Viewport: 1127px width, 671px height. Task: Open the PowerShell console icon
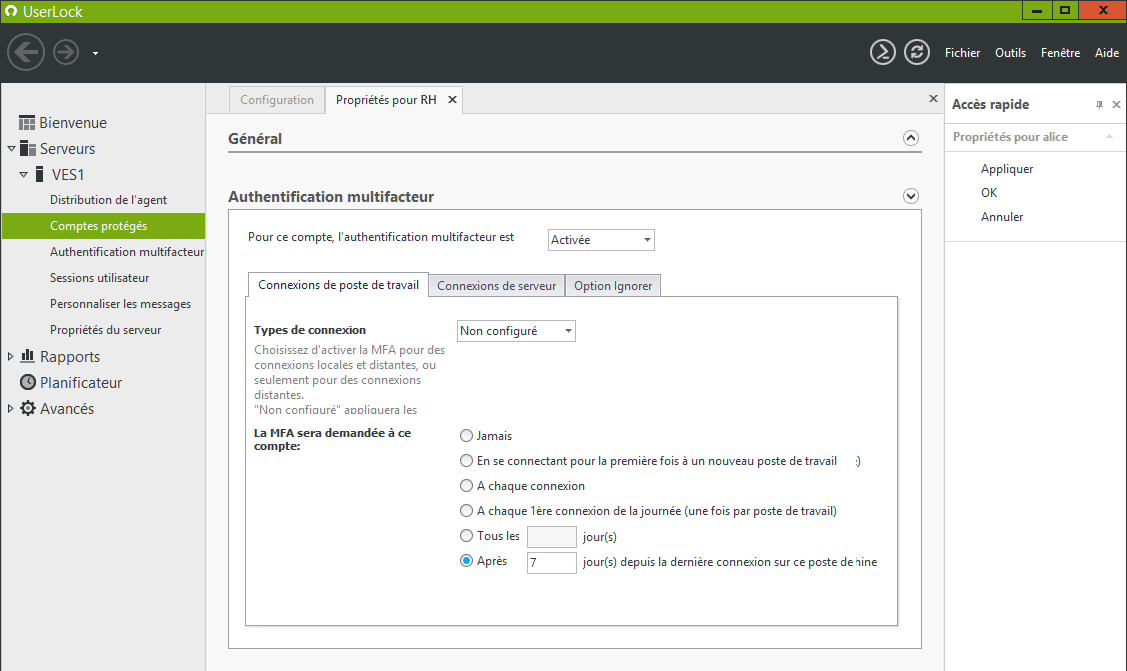[883, 52]
